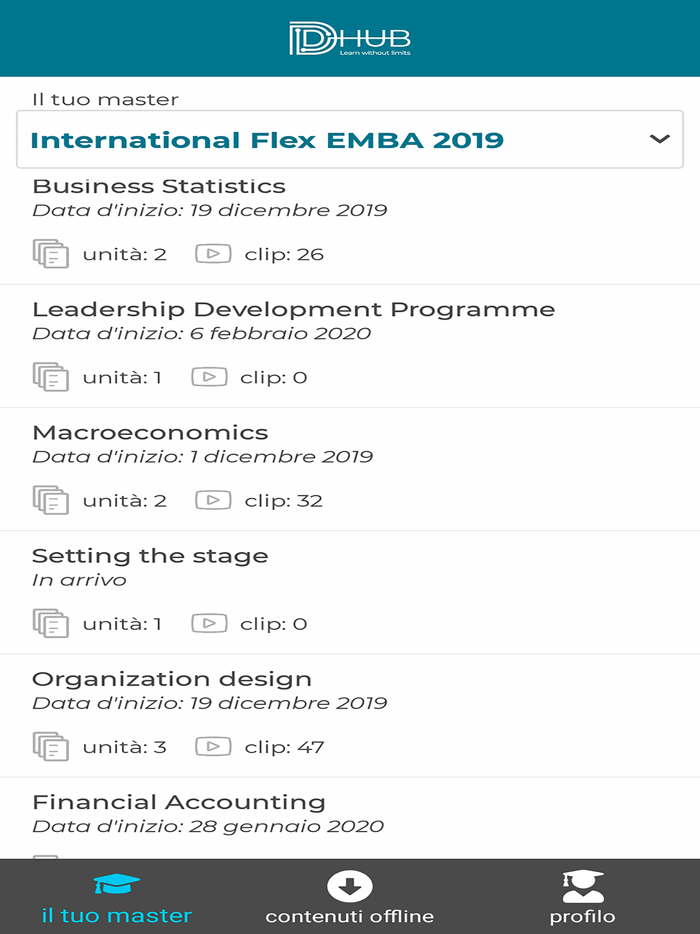Expand the master selection chevron
Image resolution: width=700 pixels, height=934 pixels.
point(659,139)
